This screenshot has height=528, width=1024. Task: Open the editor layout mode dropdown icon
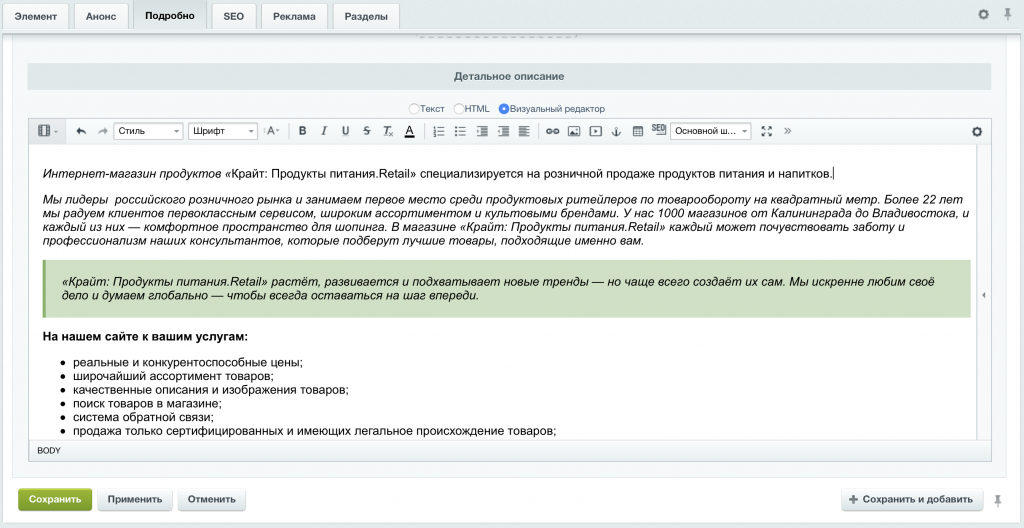pos(47,131)
